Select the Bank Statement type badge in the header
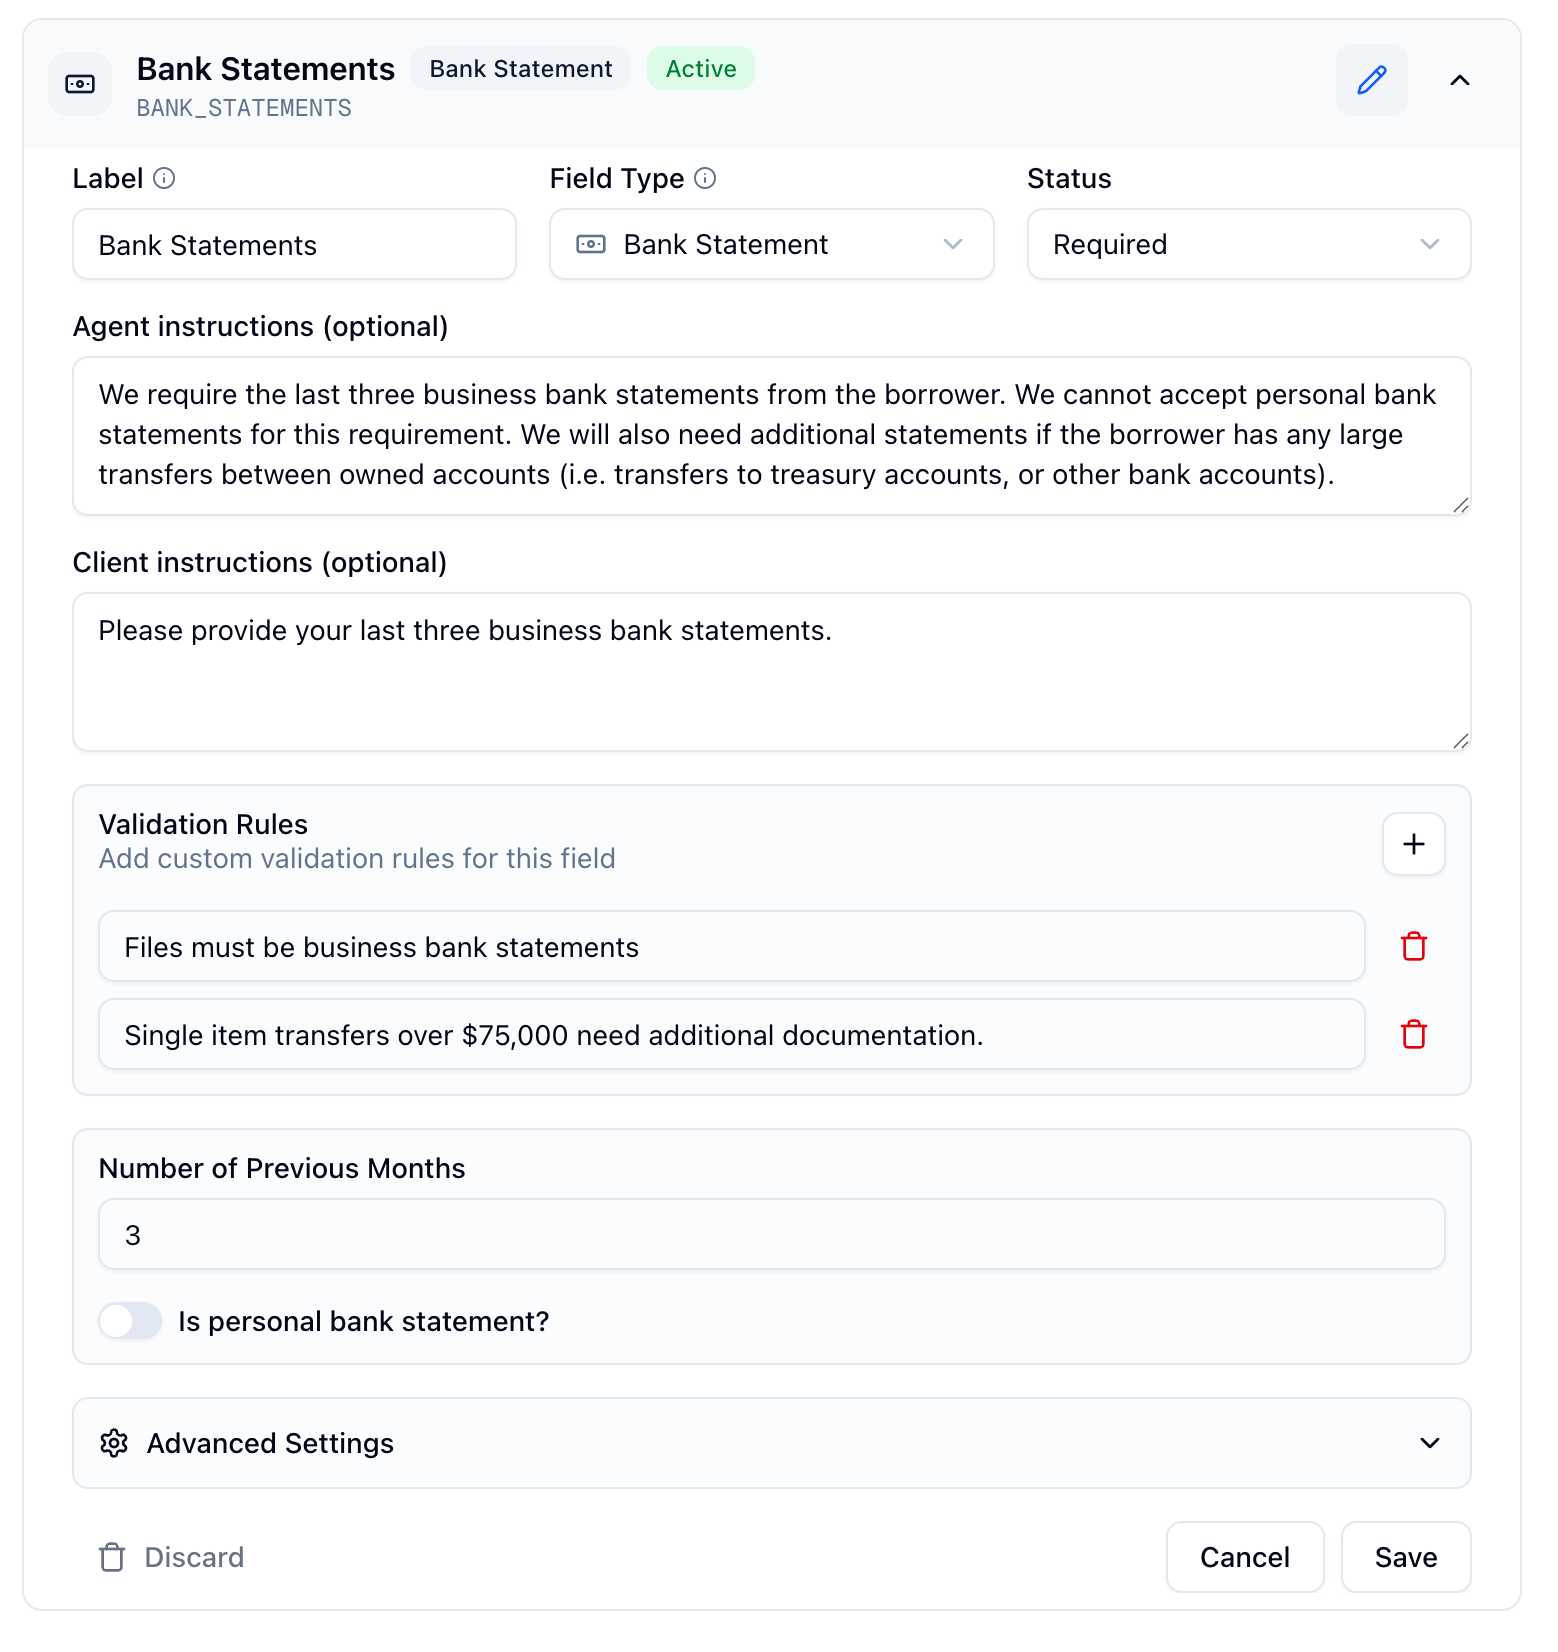The image size is (1558, 1652). point(520,68)
